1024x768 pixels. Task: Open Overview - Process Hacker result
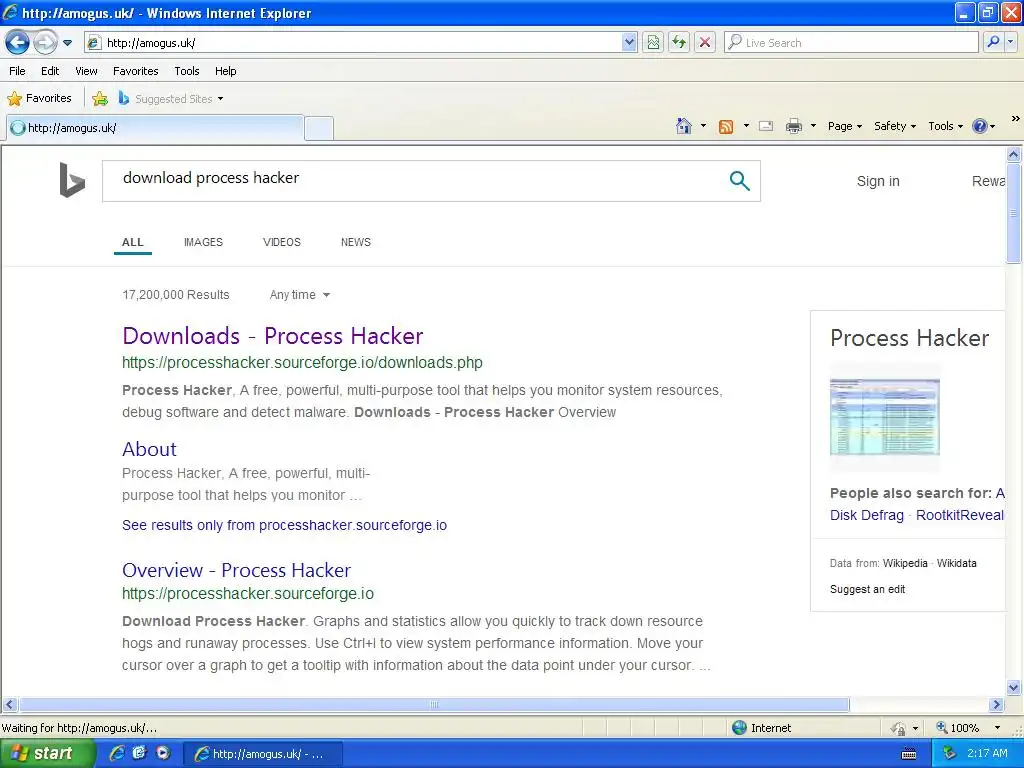pos(236,570)
